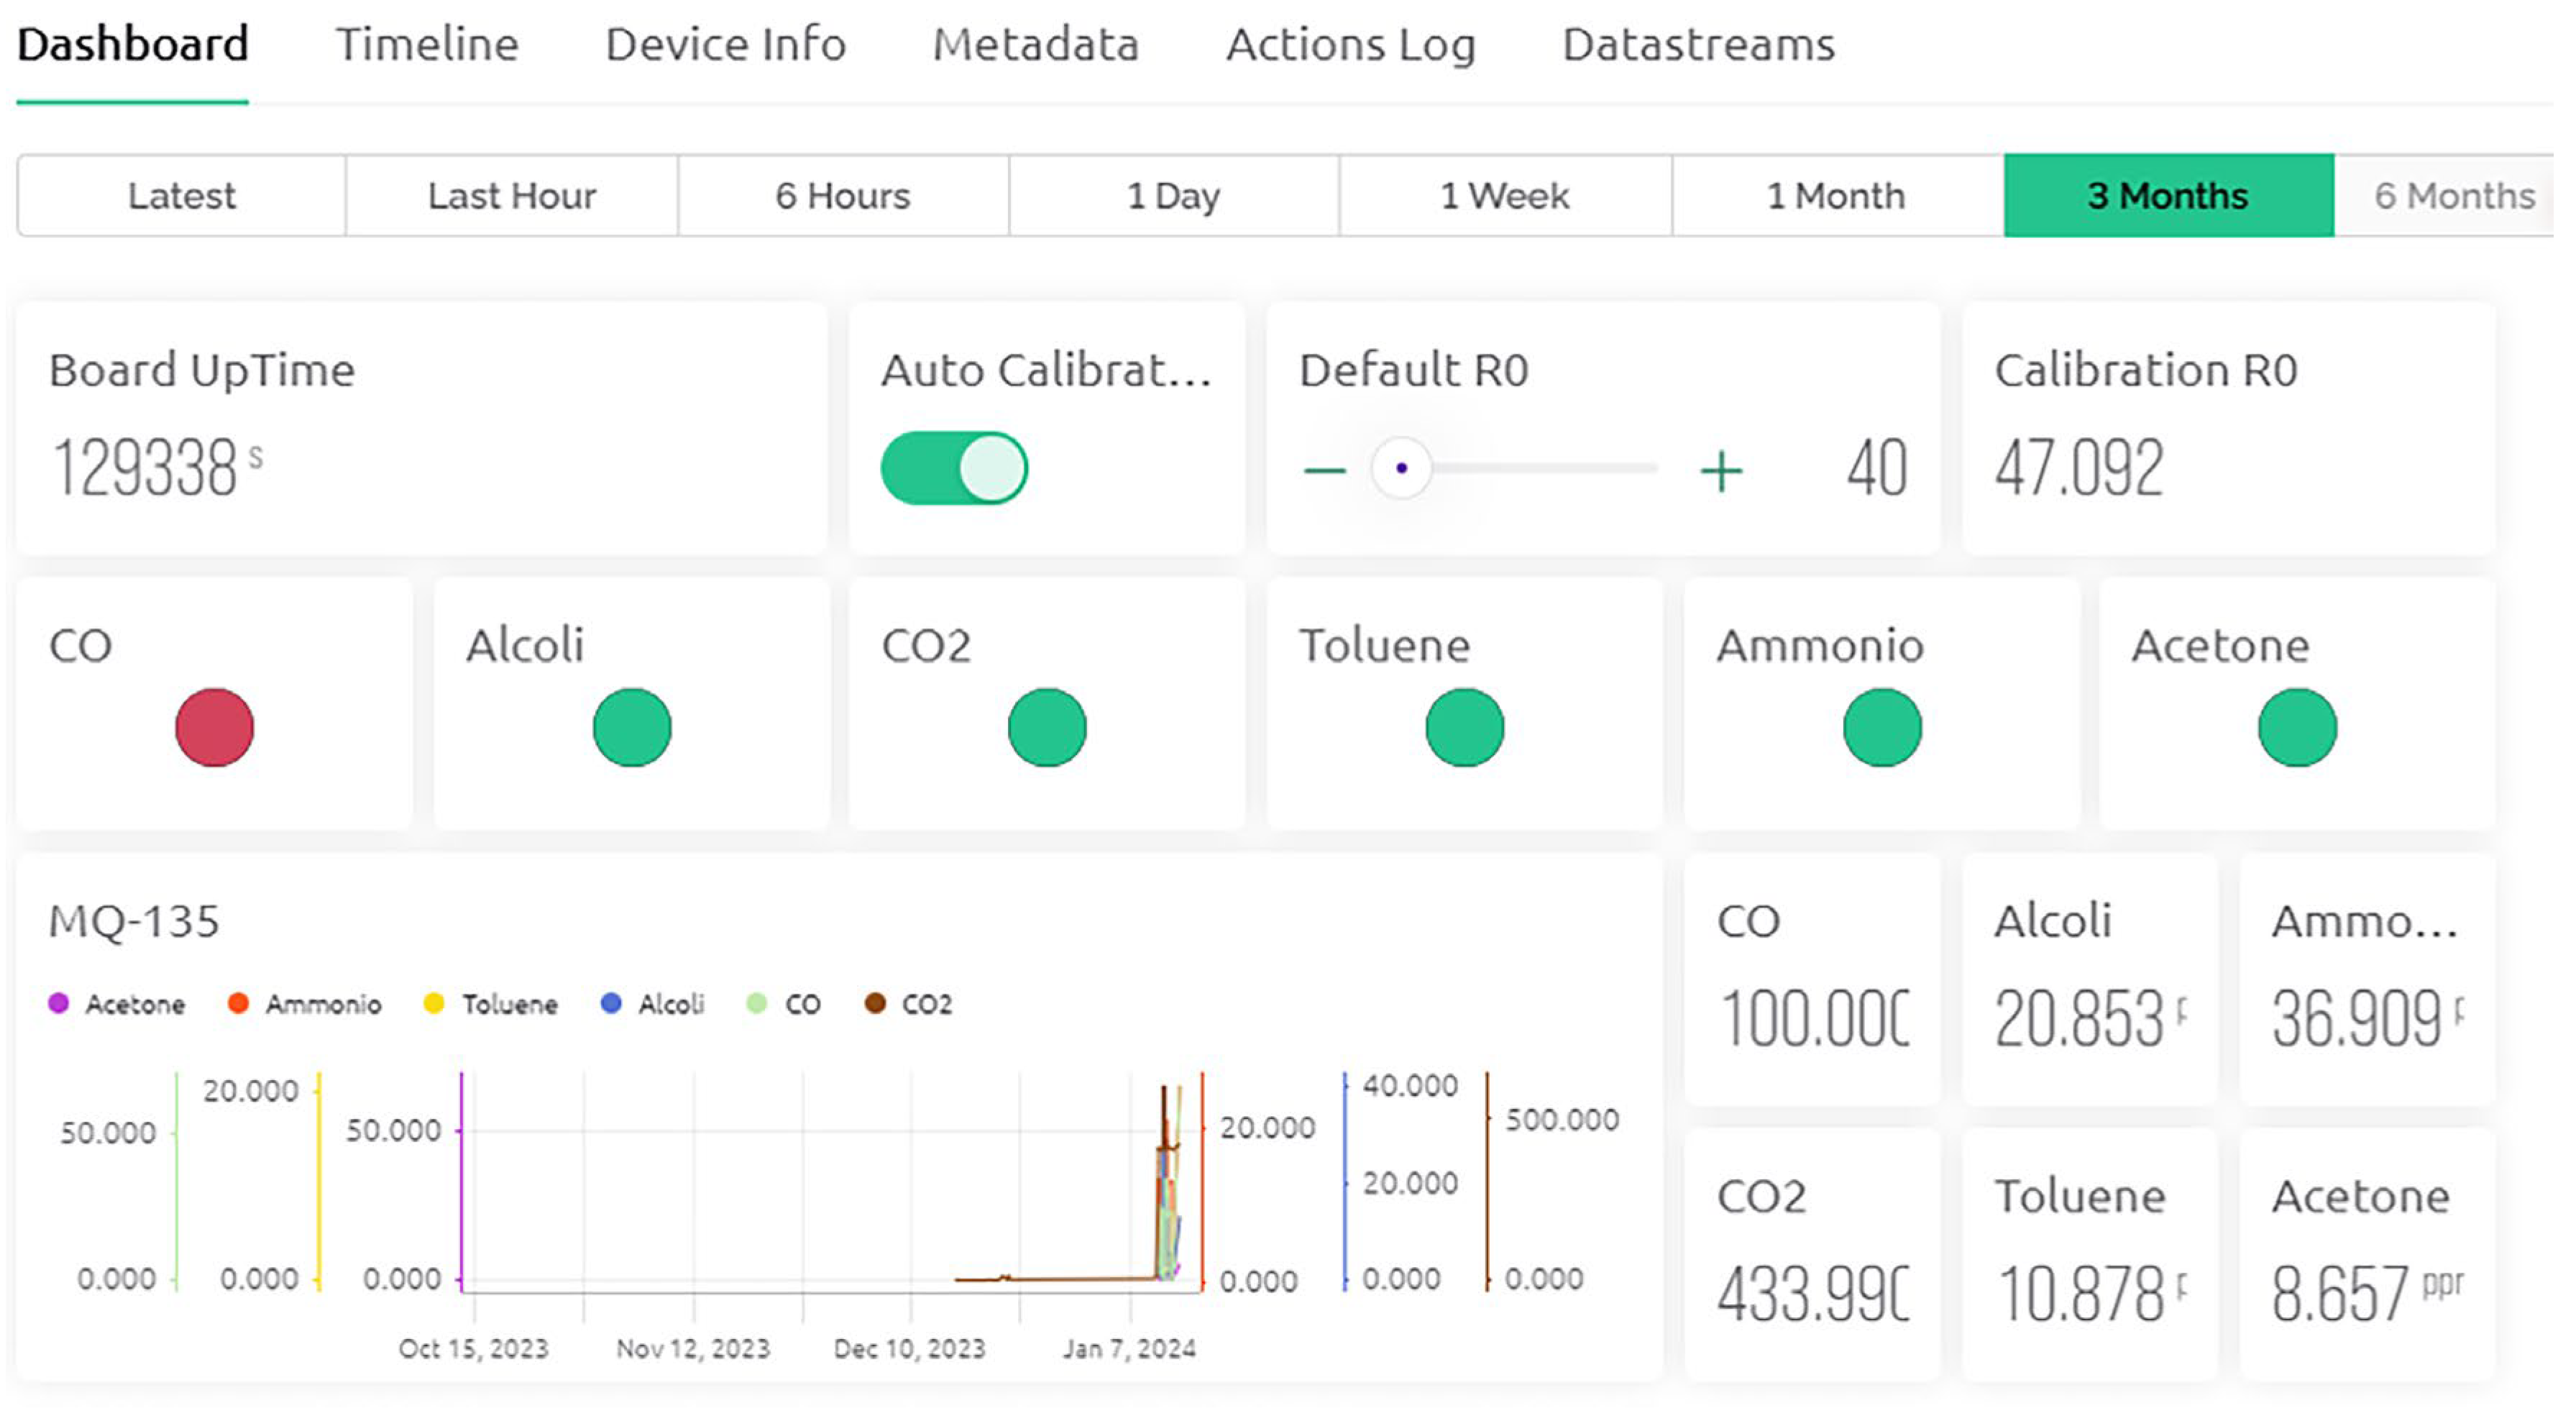Choose the 6 Months time range
Screen dimensions: 2576x1408
[x=2453, y=195]
